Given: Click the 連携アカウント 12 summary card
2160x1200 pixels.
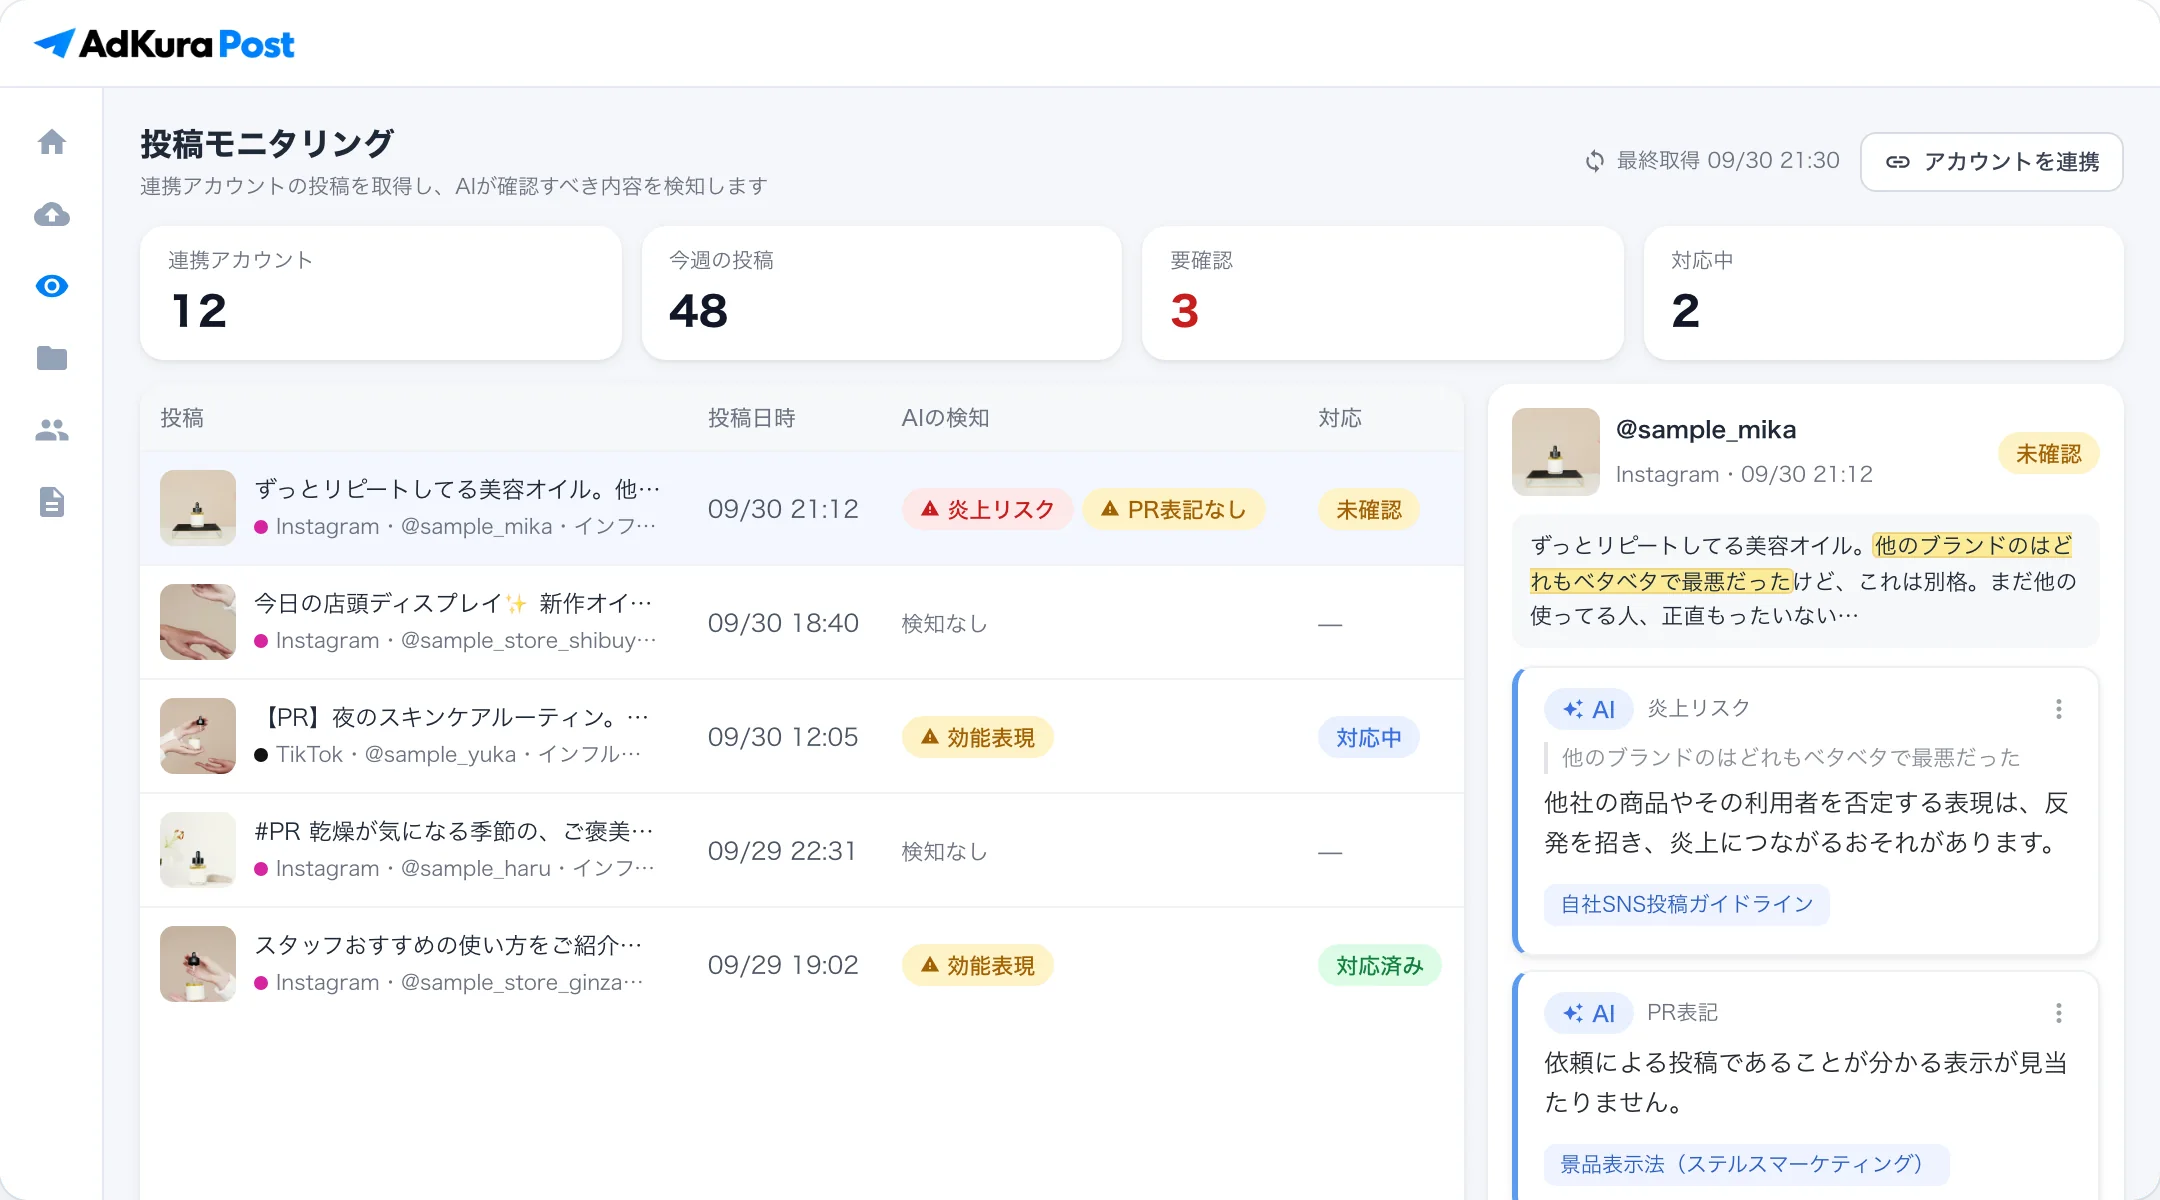Looking at the screenshot, I should 381,293.
